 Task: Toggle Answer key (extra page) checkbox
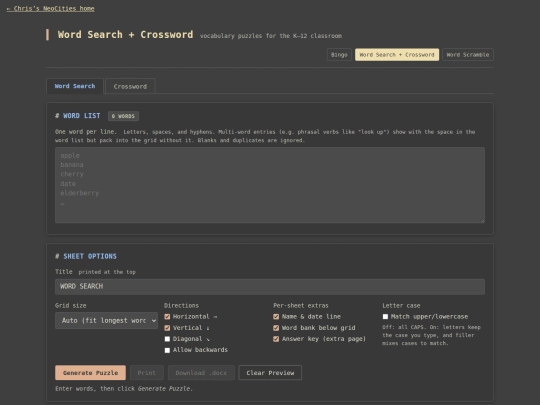tap(276, 339)
